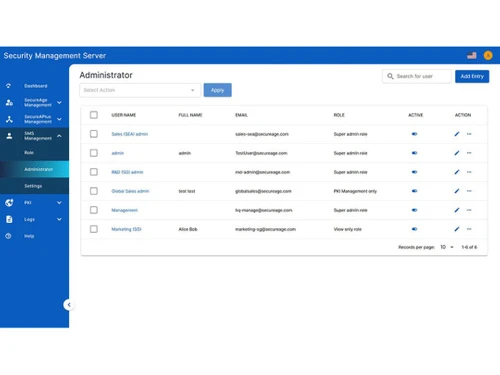Image resolution: width=500 pixels, height=375 pixels.
Task: Open the Select Action dropdown
Action: [x=140, y=90]
